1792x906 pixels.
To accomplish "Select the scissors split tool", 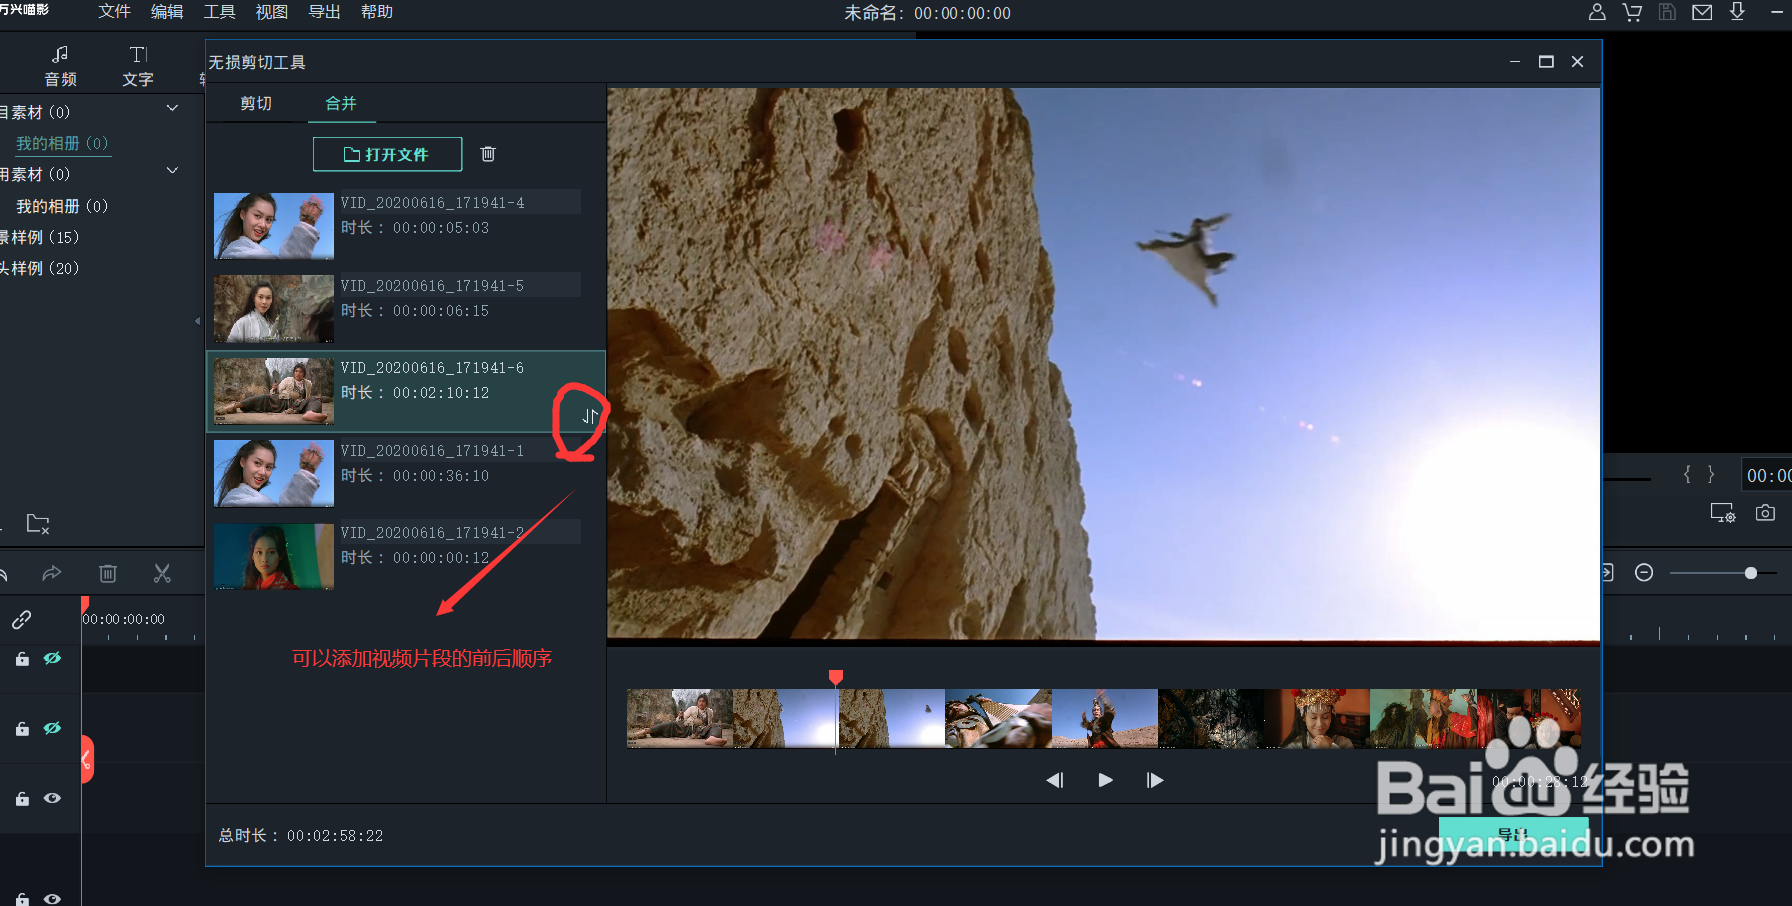I will point(162,573).
